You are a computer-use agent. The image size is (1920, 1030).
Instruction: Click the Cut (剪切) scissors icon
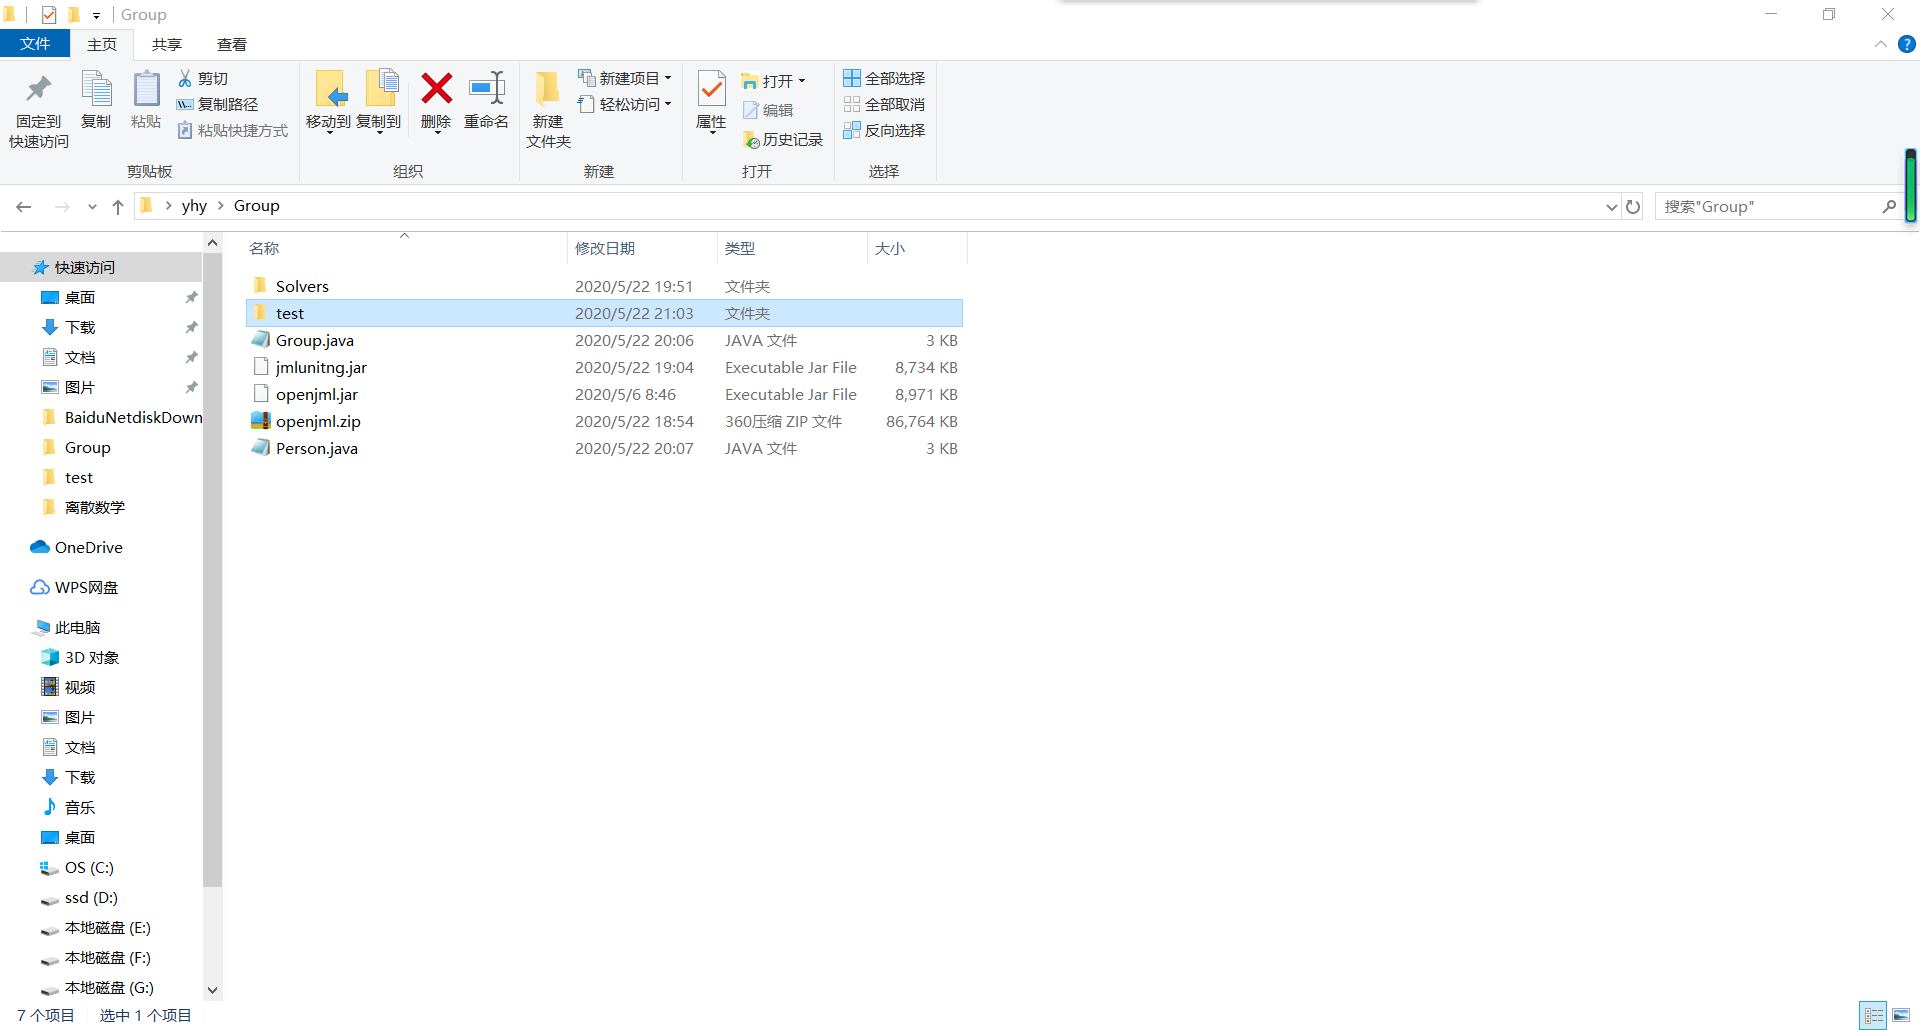click(x=185, y=78)
